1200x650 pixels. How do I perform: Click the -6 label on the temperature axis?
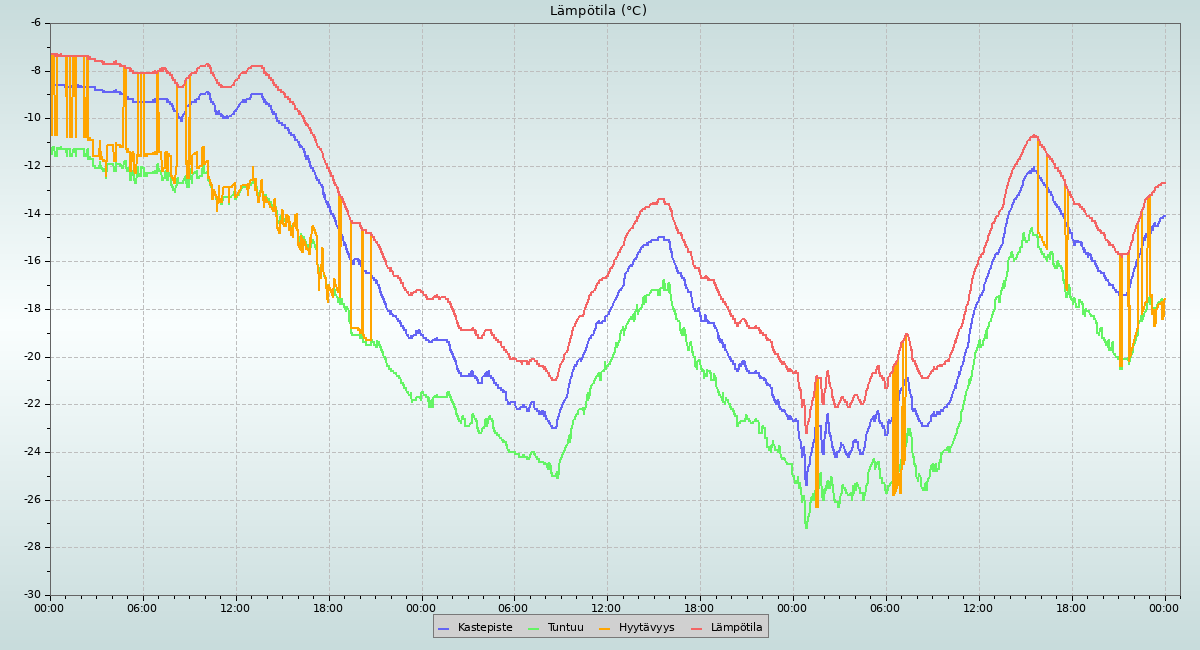(x=35, y=22)
